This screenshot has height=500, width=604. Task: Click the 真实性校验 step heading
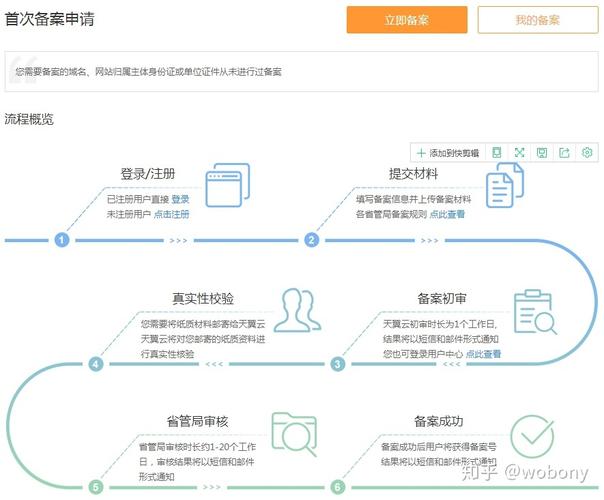203,298
